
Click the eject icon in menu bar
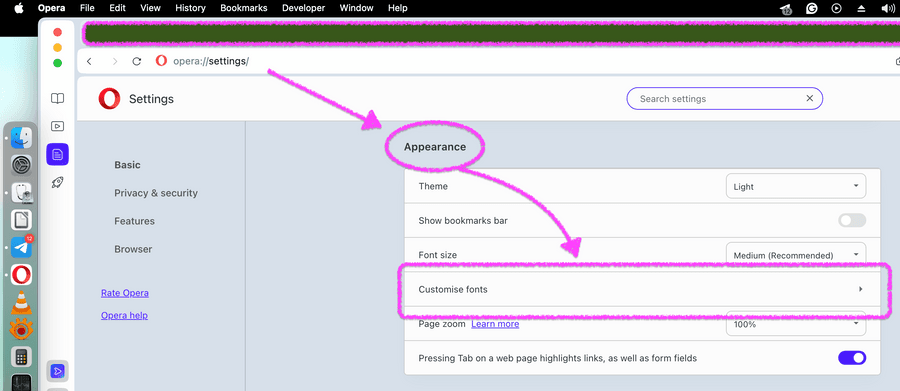[x=861, y=8]
